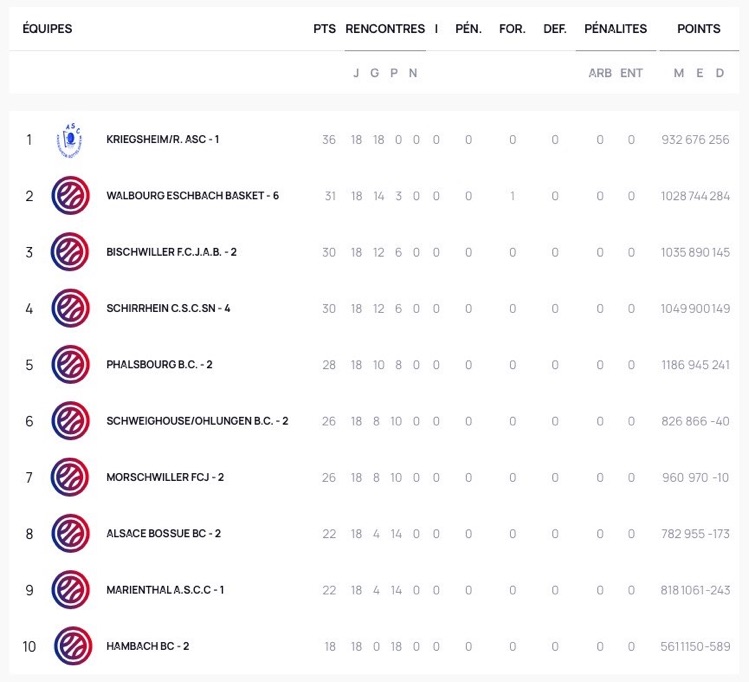Open HAMBACH BC - 2 team link
The height and width of the screenshot is (682, 749).
(148, 646)
